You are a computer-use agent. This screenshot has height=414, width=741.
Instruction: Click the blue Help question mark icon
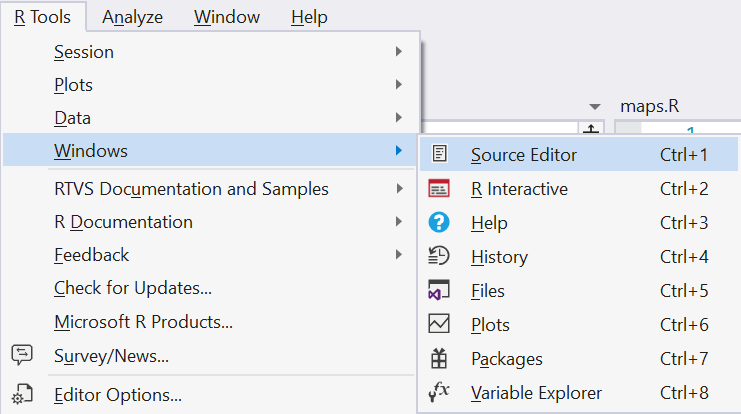point(439,222)
